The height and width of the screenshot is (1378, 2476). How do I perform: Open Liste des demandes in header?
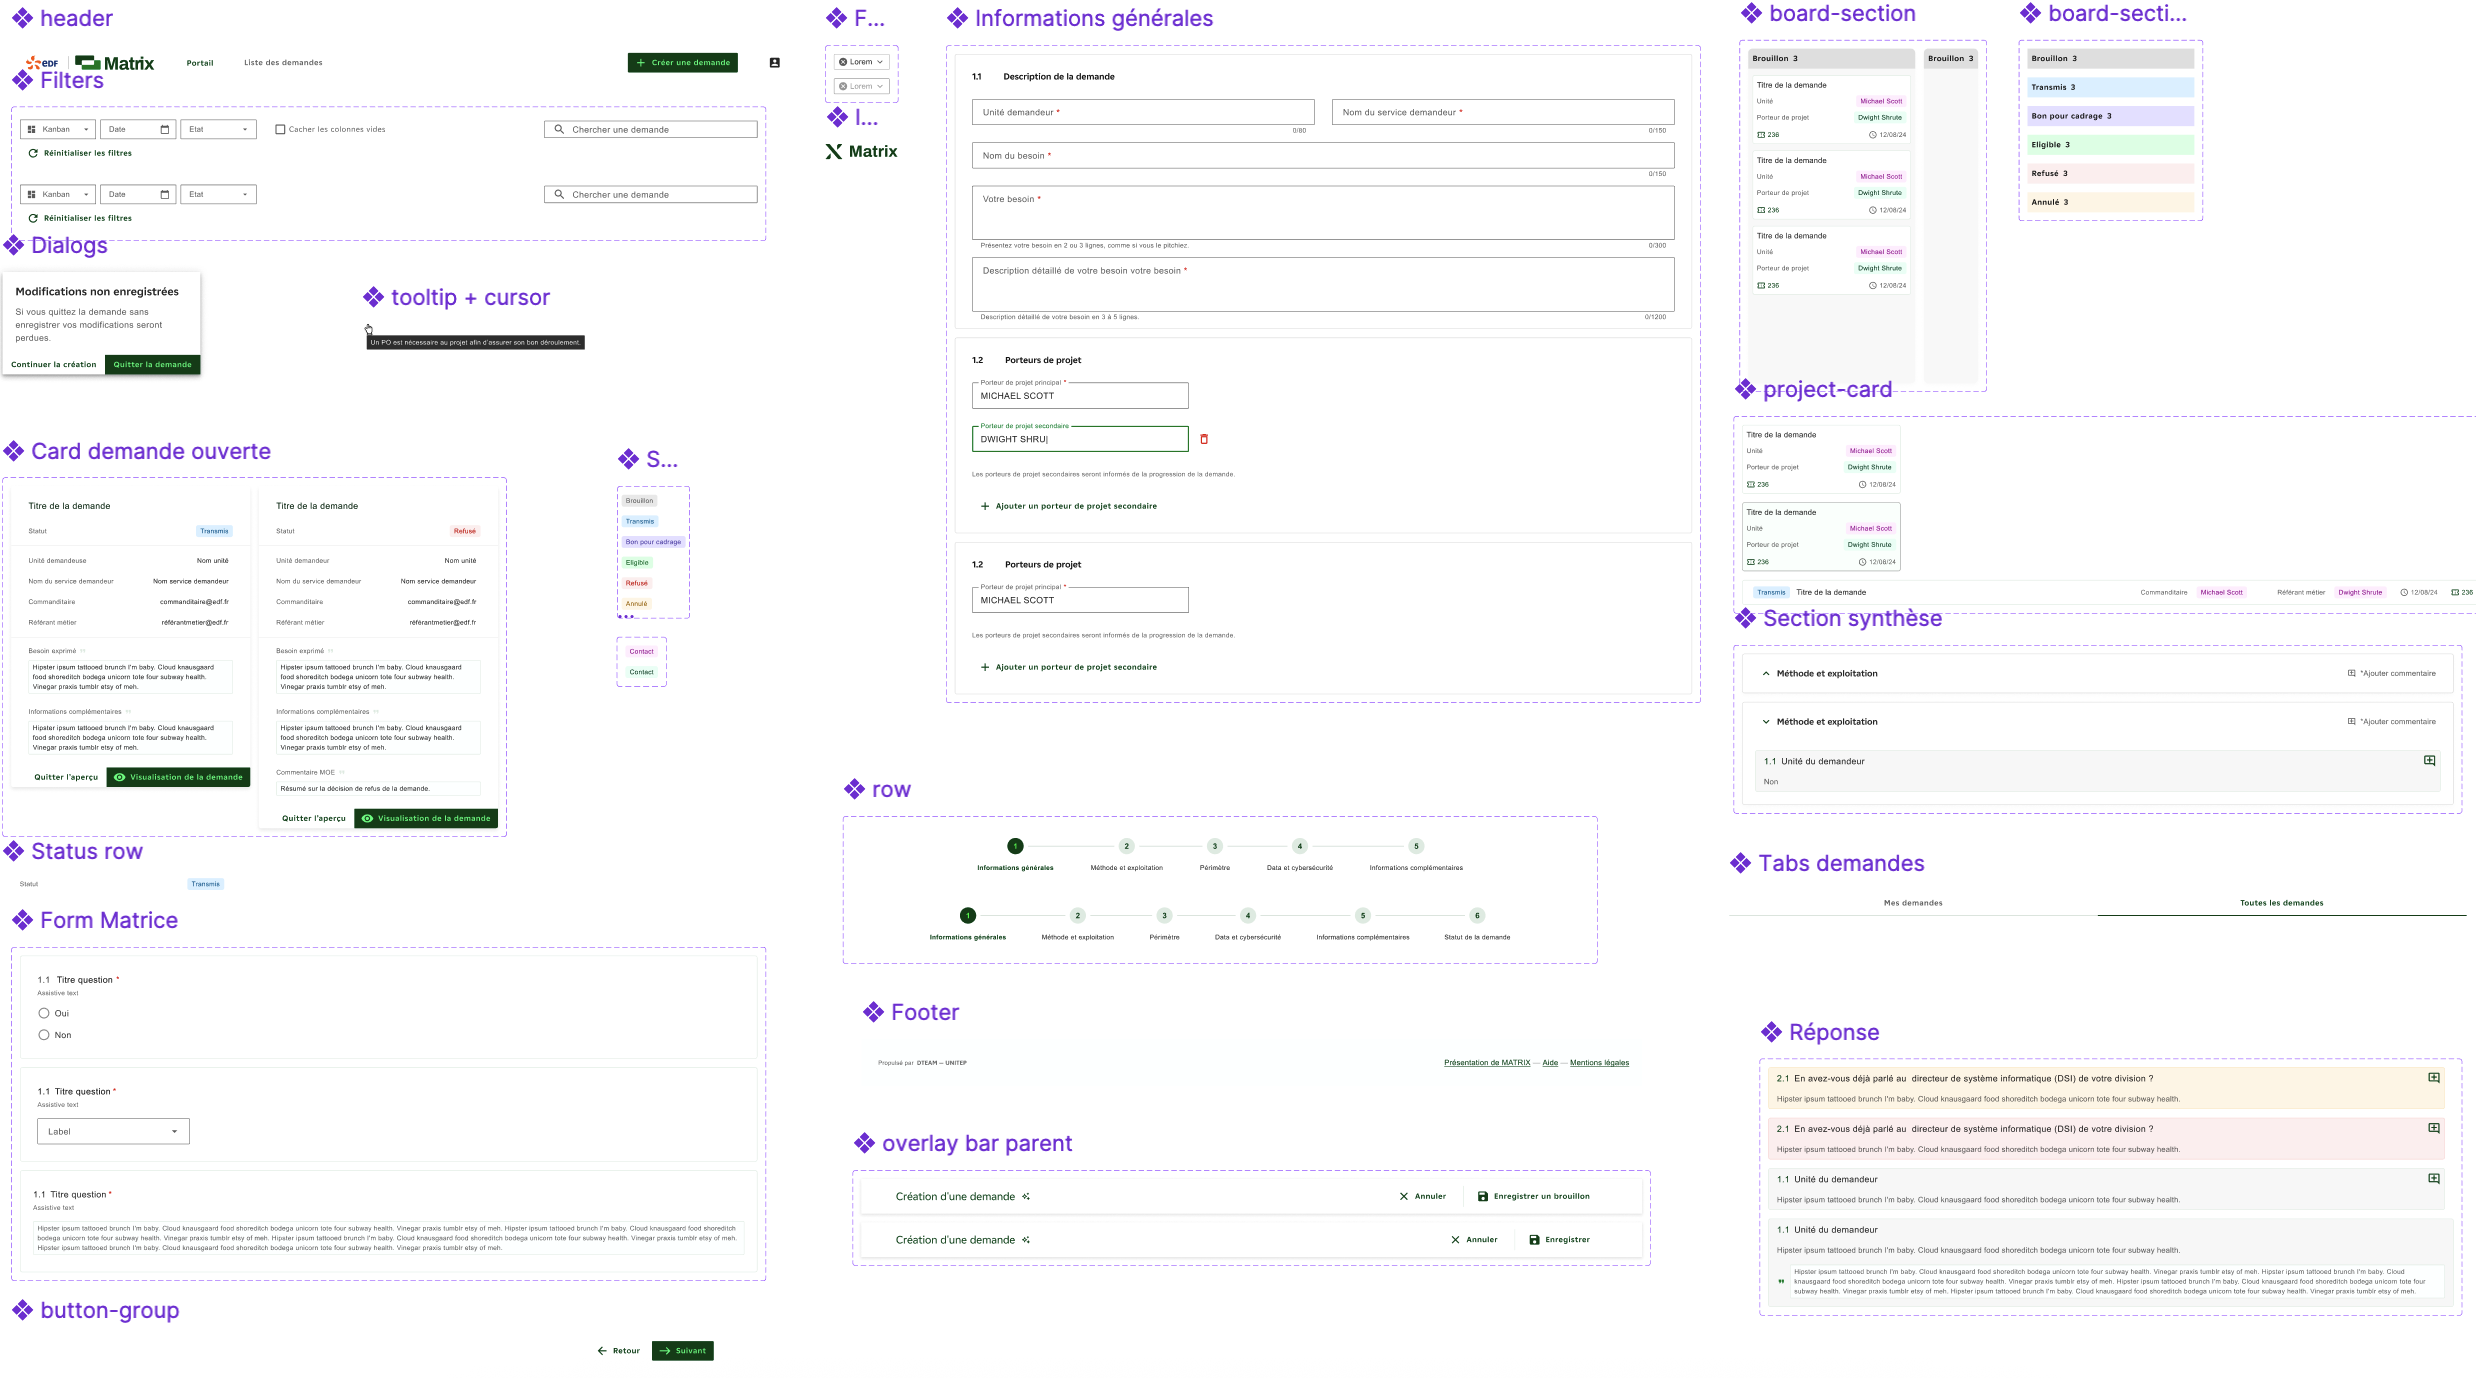(x=283, y=63)
